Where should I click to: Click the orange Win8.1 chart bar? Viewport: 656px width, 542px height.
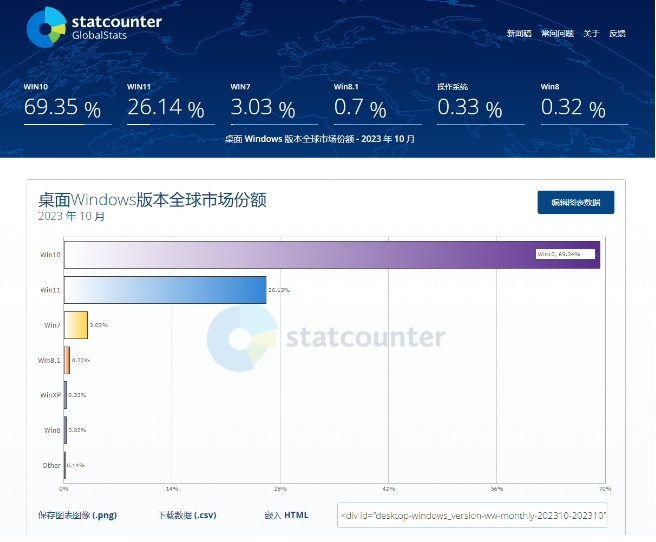pos(67,360)
